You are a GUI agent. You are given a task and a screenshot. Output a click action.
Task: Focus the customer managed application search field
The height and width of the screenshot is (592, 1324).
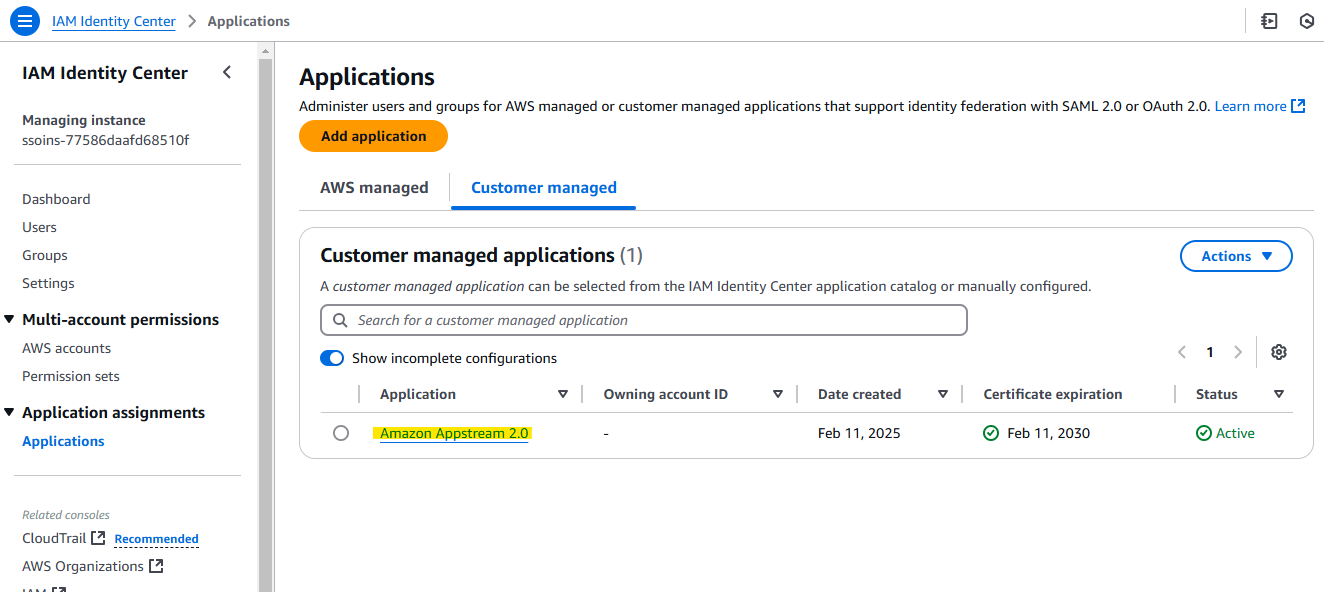pyautogui.click(x=644, y=320)
